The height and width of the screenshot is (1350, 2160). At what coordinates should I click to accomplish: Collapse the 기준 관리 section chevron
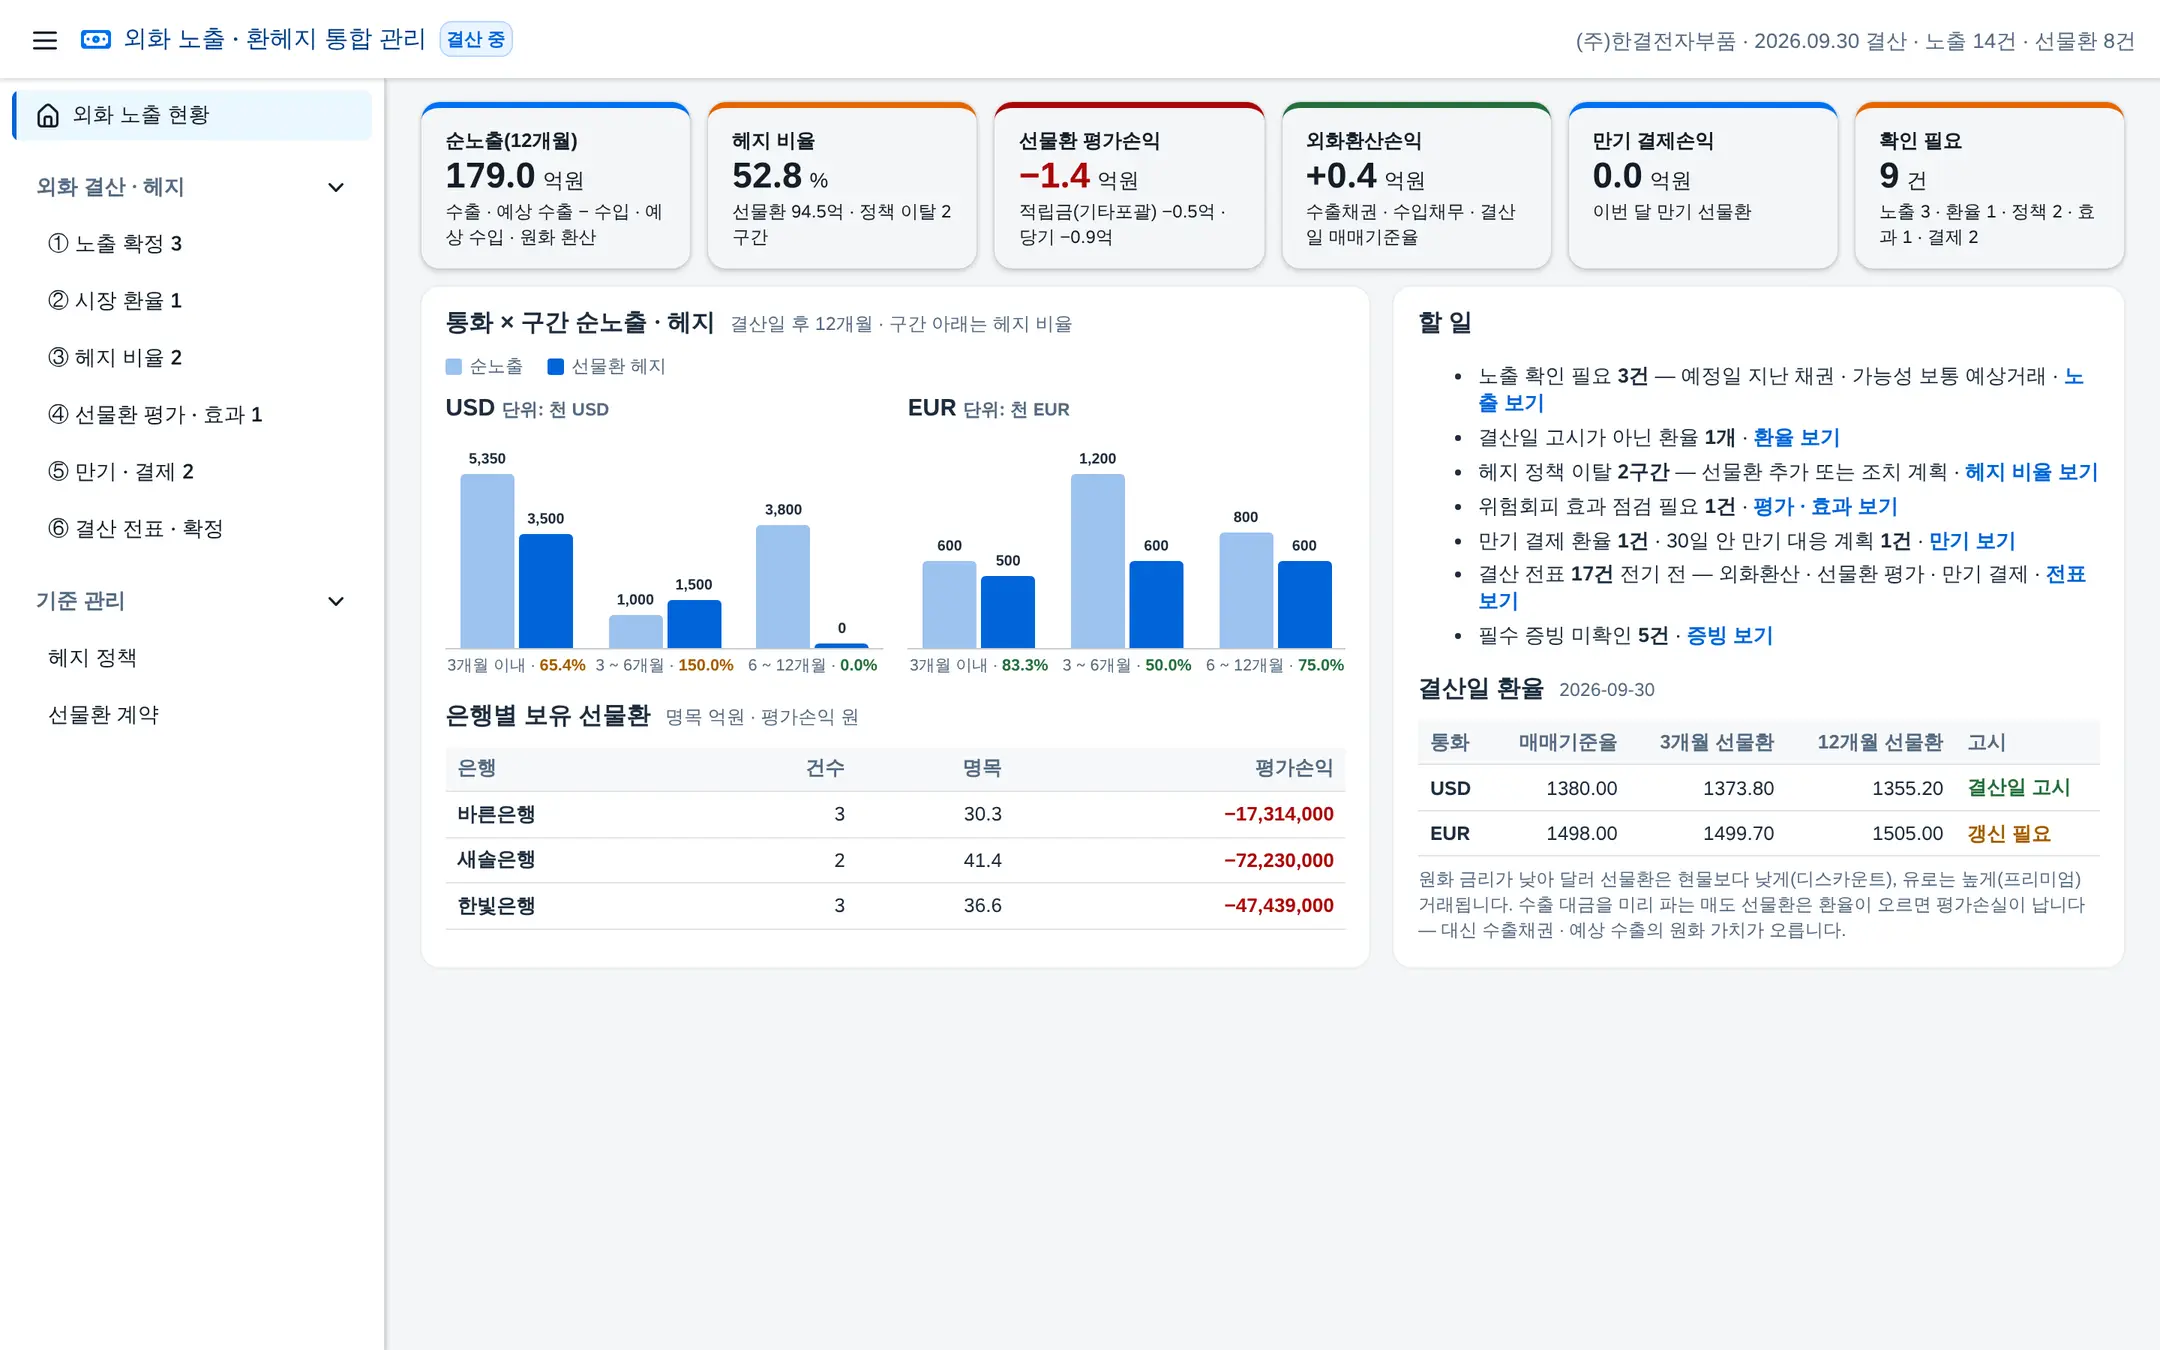pyautogui.click(x=336, y=601)
